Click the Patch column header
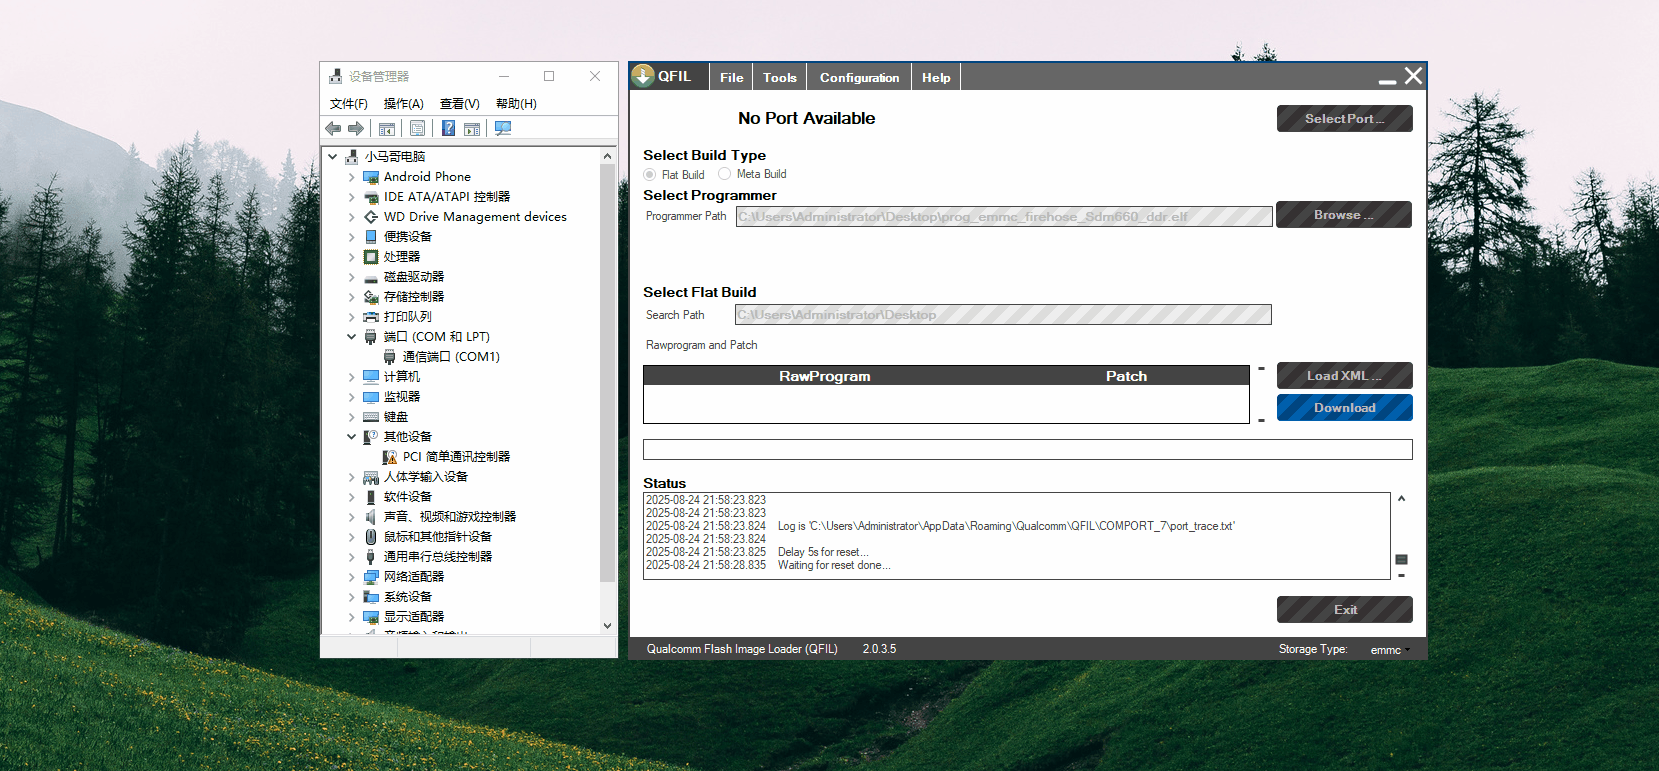 coord(1126,376)
